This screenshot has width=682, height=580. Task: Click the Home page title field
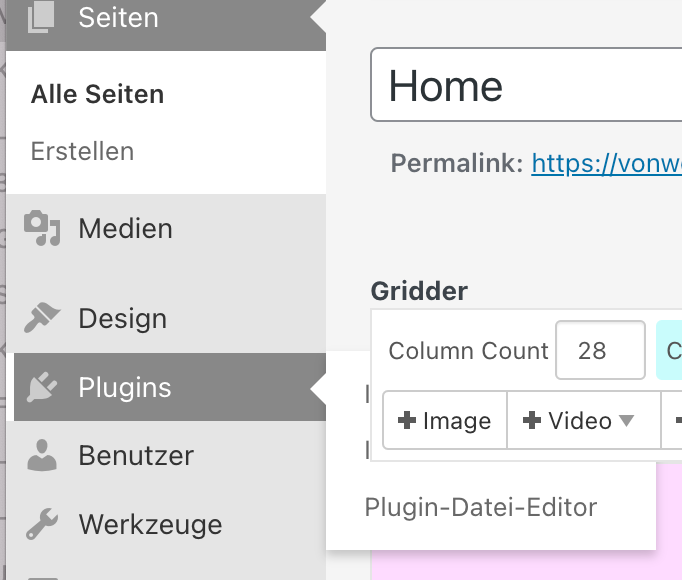click(x=526, y=86)
